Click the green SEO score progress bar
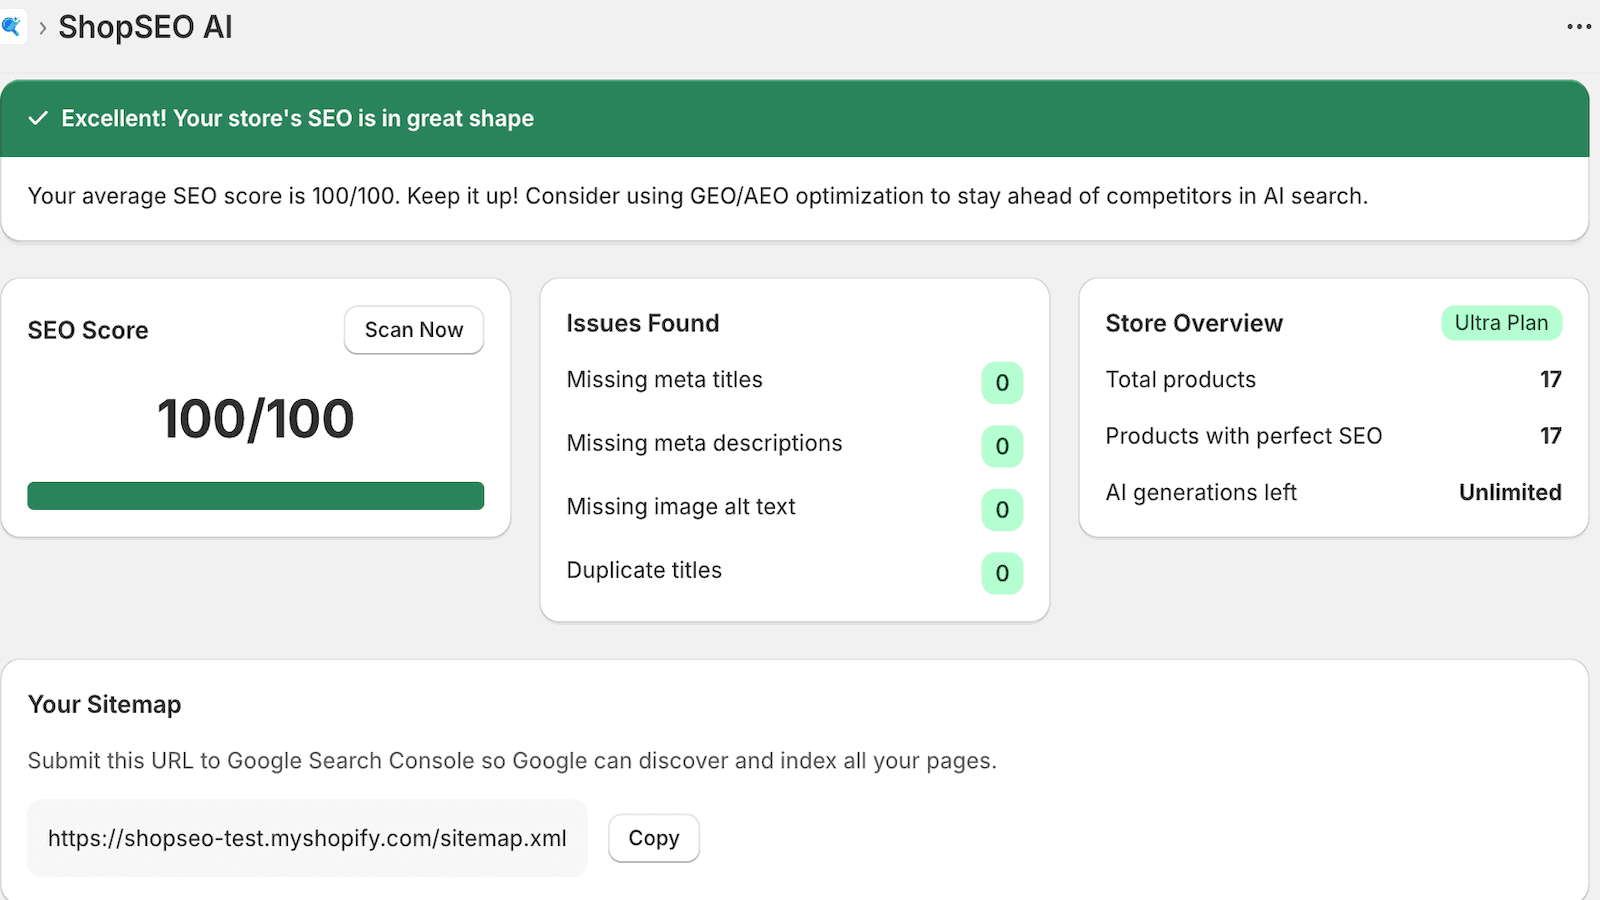The height and width of the screenshot is (900, 1600). [256, 496]
